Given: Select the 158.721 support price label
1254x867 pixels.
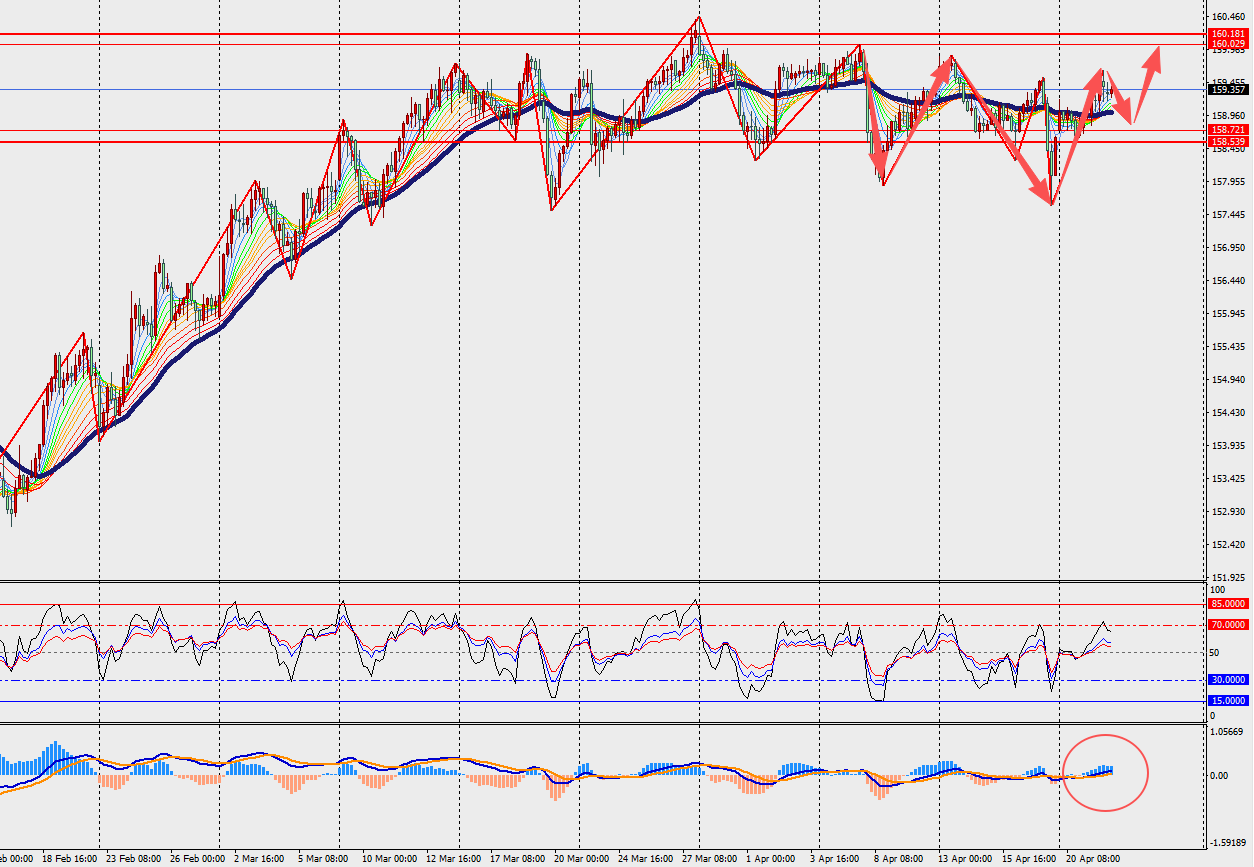Looking at the screenshot, I should (x=1227, y=130).
